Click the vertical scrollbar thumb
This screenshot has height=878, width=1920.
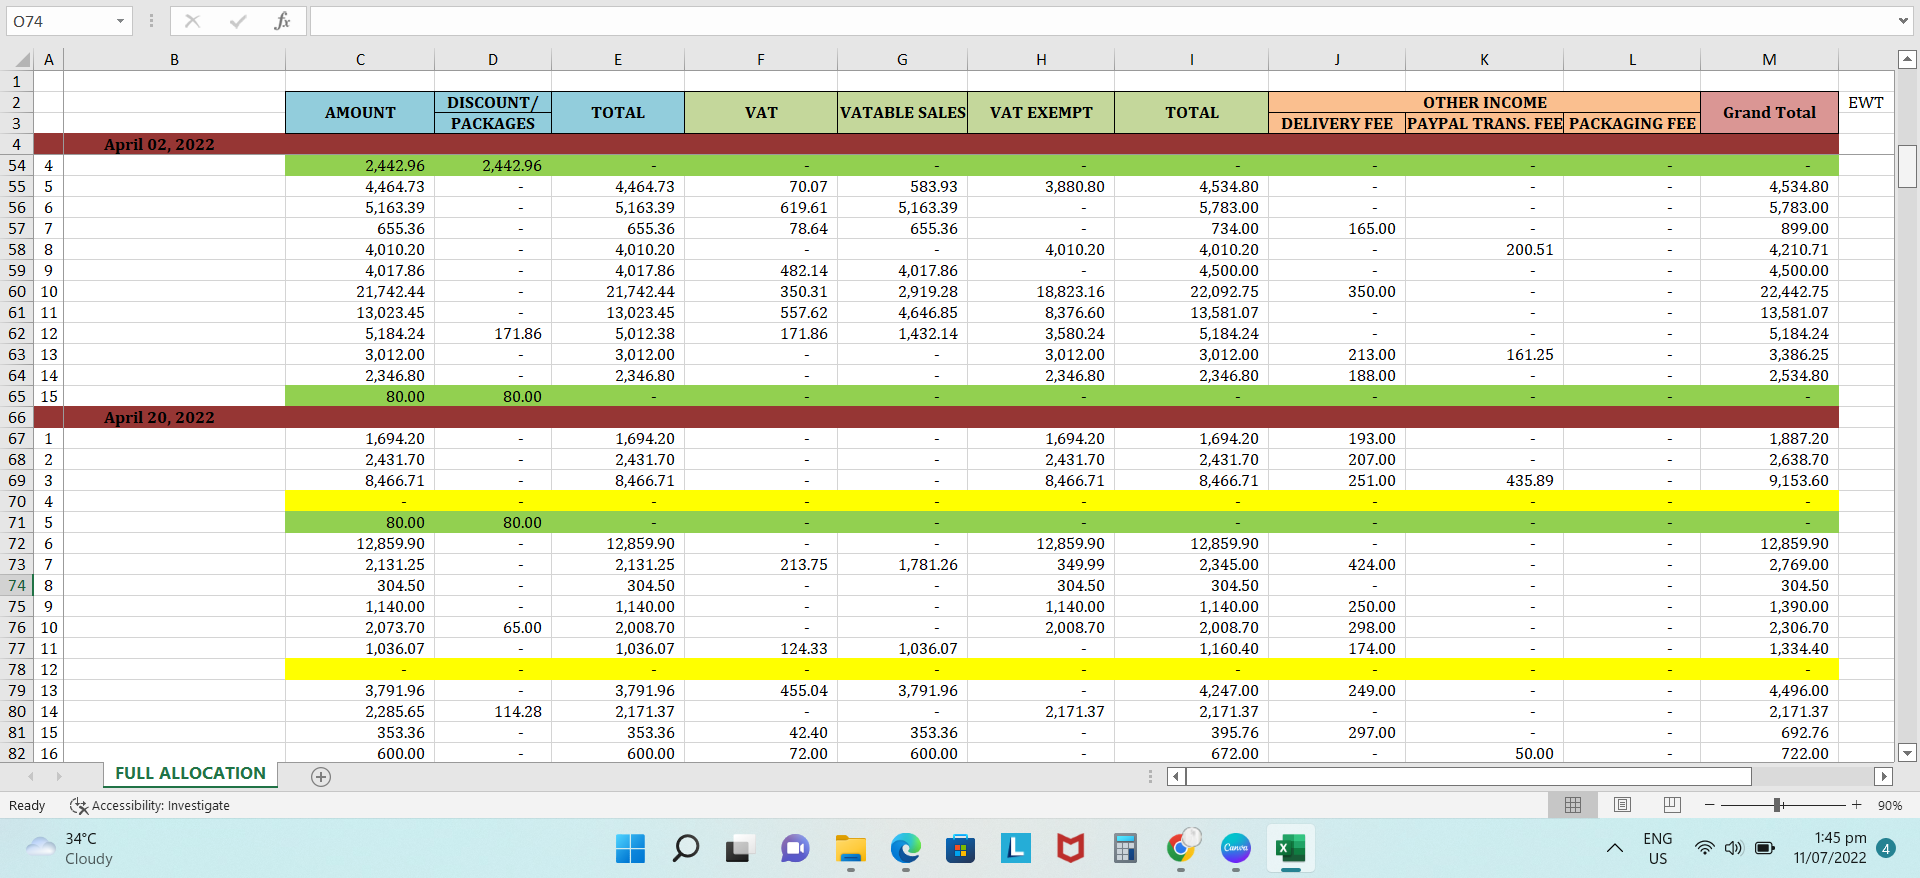1907,166
